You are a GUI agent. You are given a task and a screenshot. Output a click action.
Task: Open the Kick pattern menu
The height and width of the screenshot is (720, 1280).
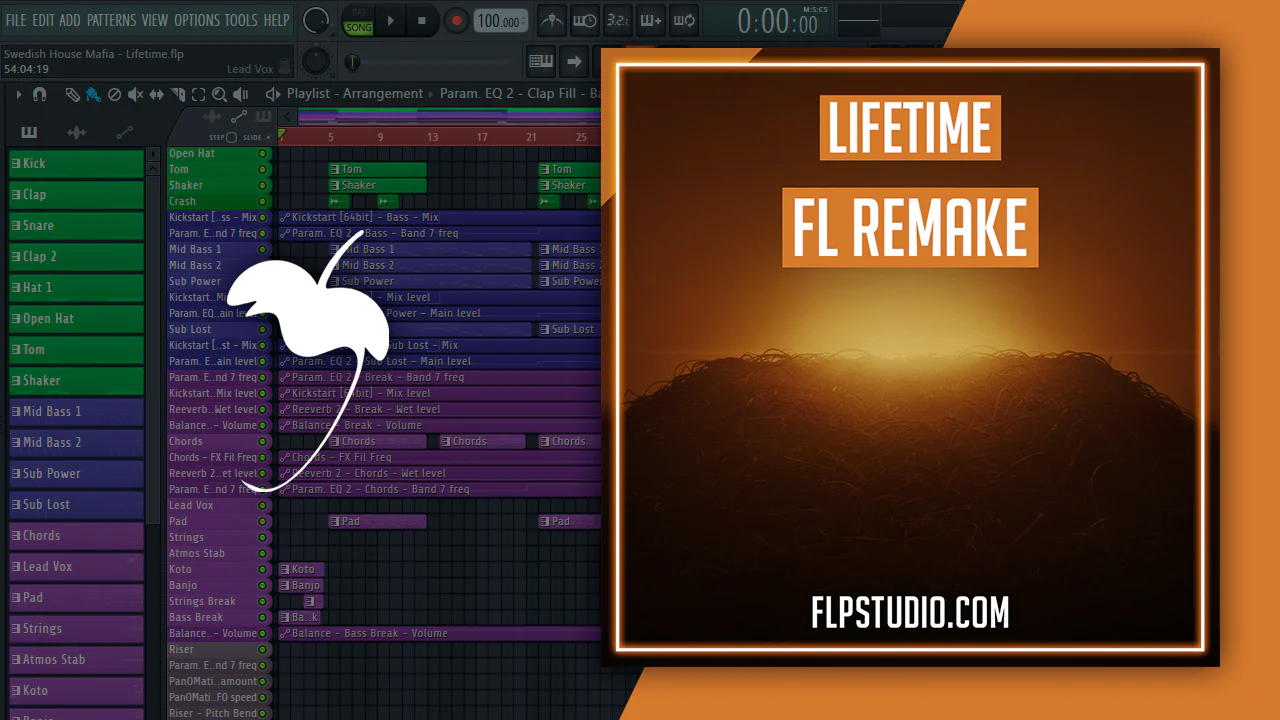coord(16,163)
